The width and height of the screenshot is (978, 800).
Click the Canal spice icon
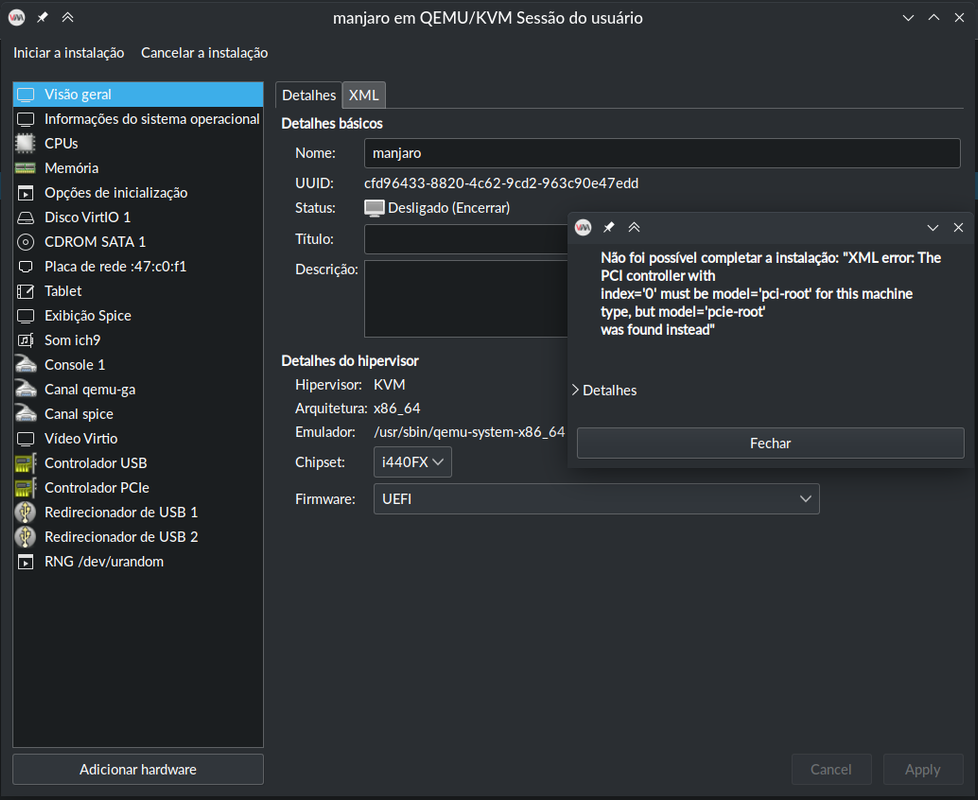click(26, 414)
